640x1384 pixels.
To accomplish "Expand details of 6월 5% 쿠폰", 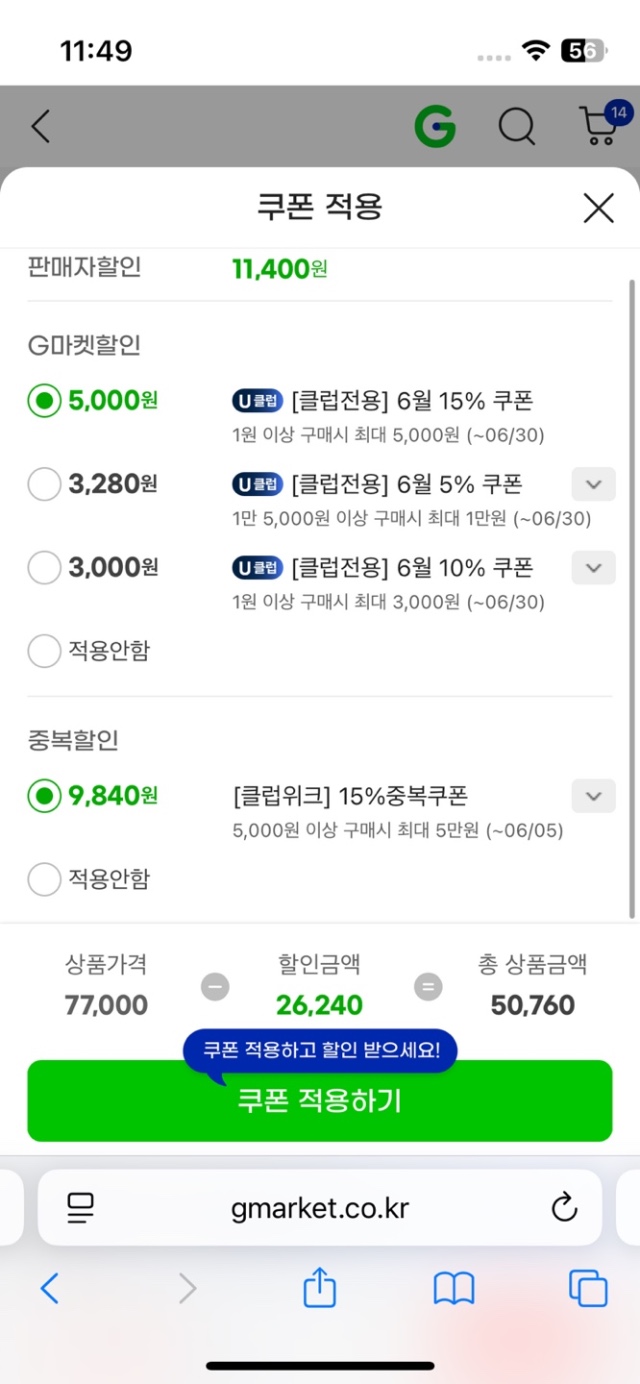I will pyautogui.click(x=593, y=485).
